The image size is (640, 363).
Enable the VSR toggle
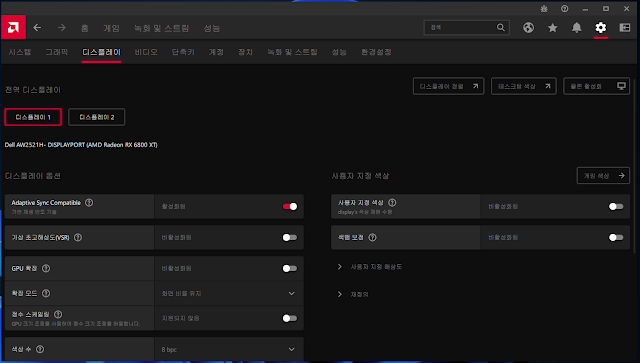290,237
